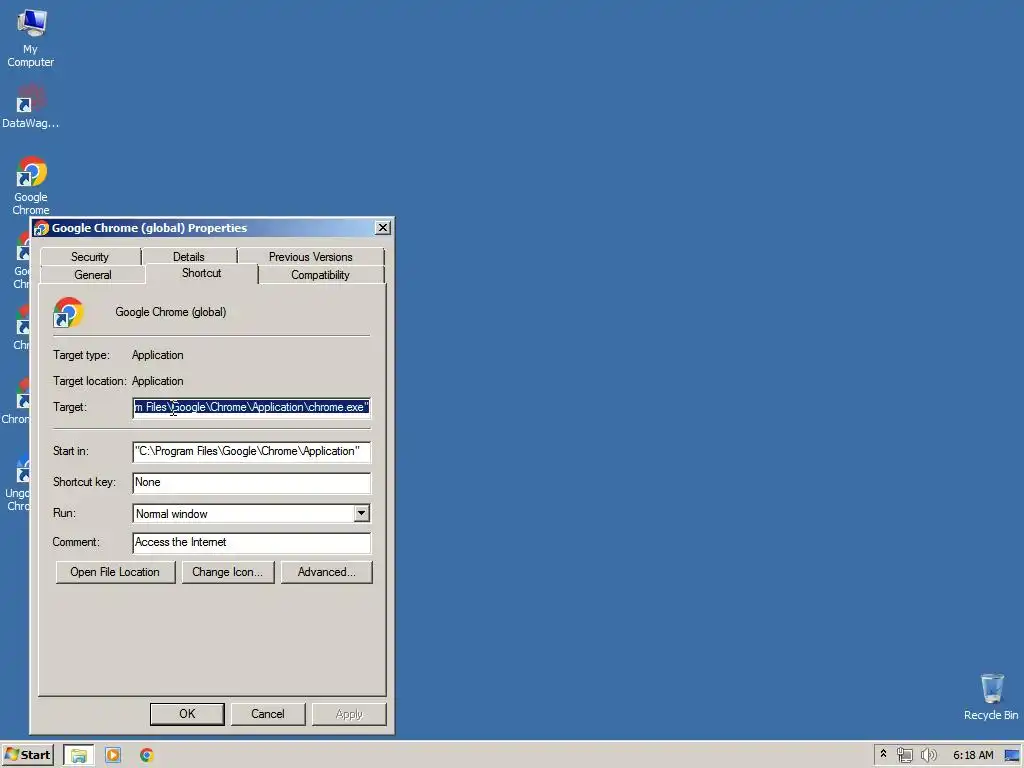The height and width of the screenshot is (768, 1024).
Task: Open the My Computer desktop icon
Action: (30, 38)
